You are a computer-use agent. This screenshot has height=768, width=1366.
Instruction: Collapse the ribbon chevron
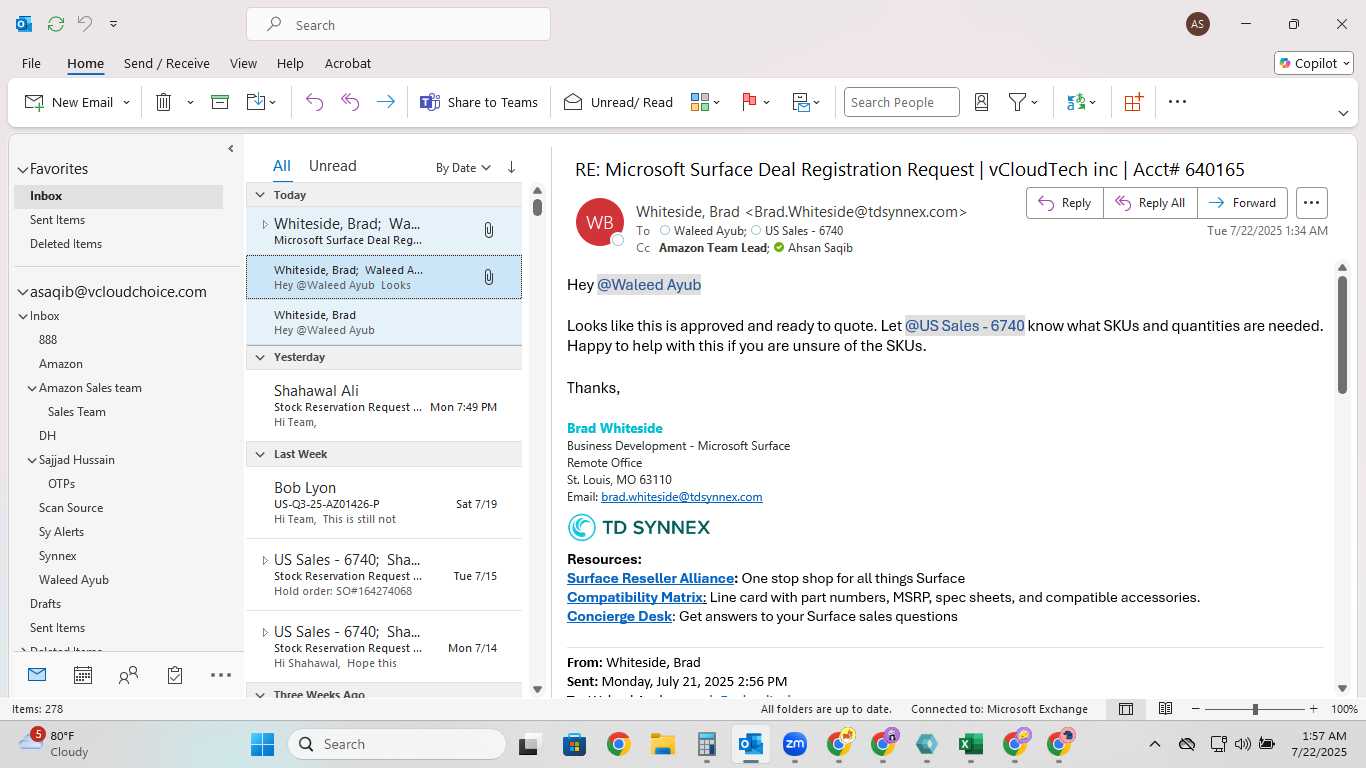coord(1343,113)
